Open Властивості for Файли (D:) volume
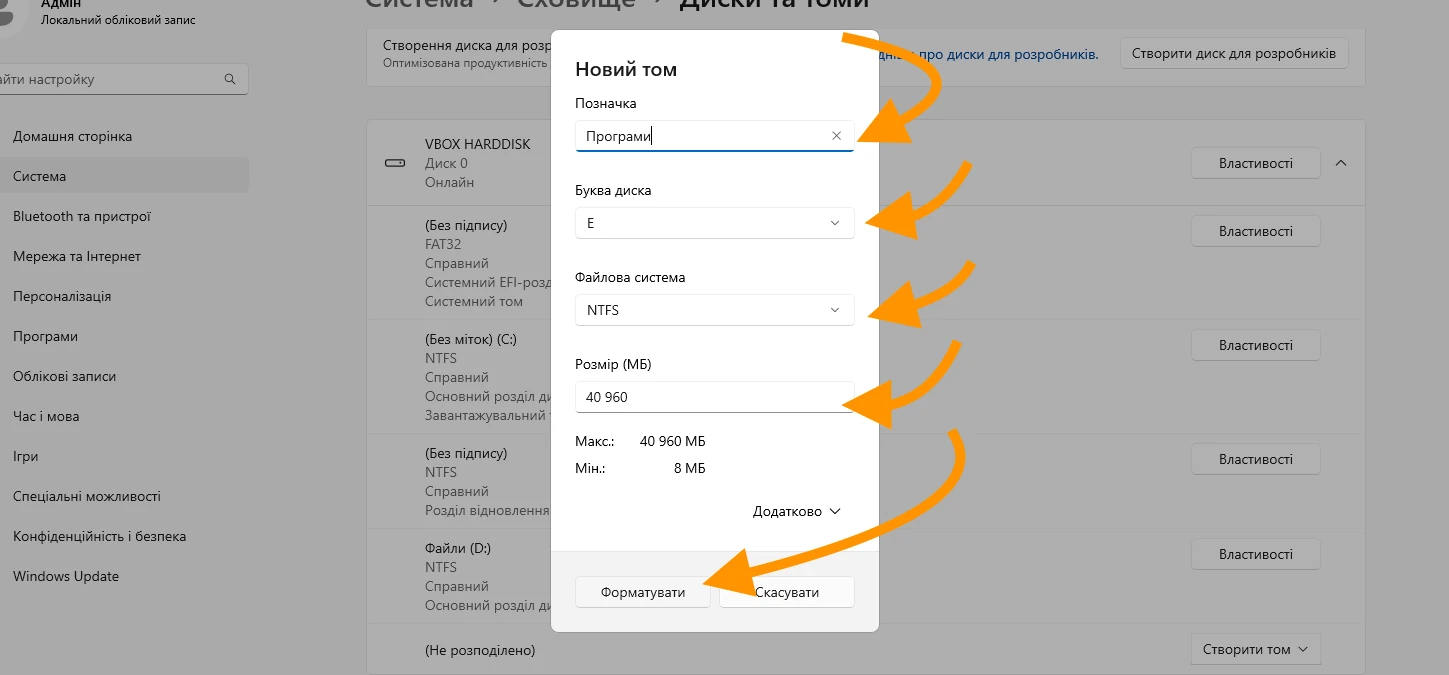The height and width of the screenshot is (675, 1449). point(1256,554)
